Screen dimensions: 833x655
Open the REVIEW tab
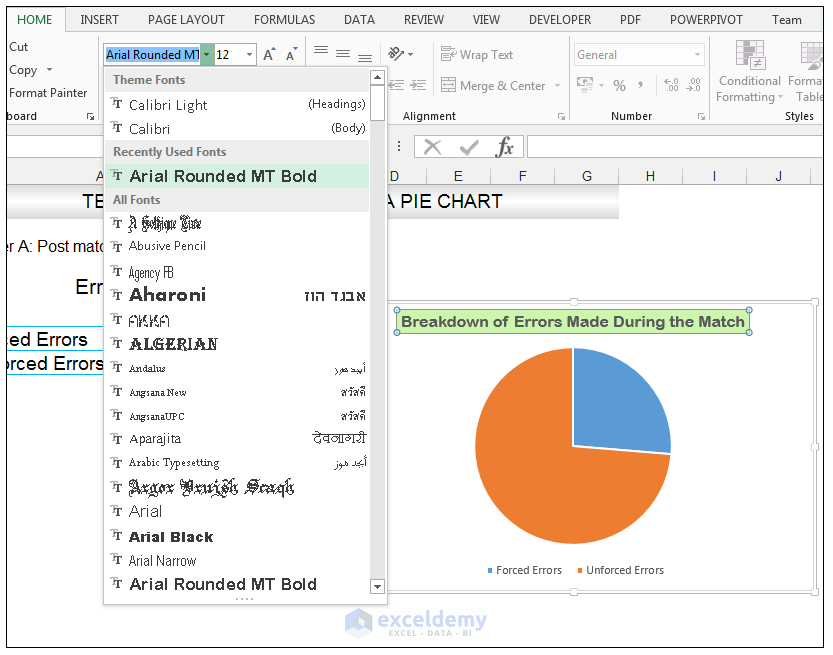pyautogui.click(x=423, y=20)
